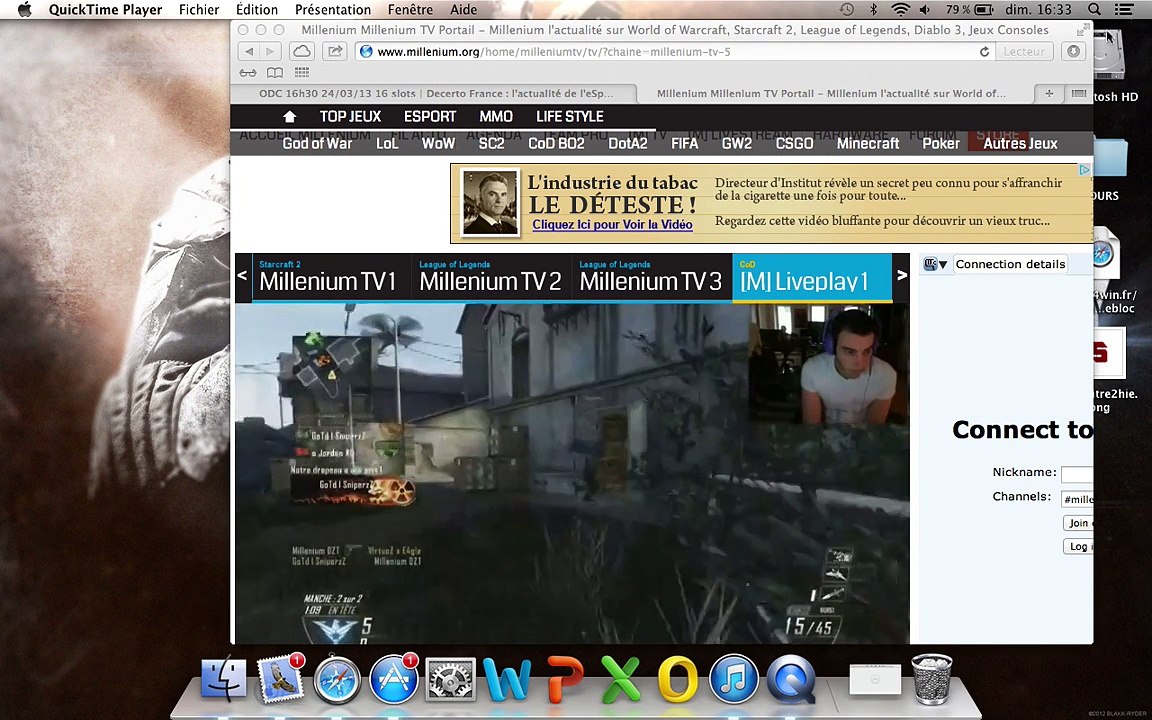
Task: Launch Microsoft Word from the Dock
Action: (507, 679)
